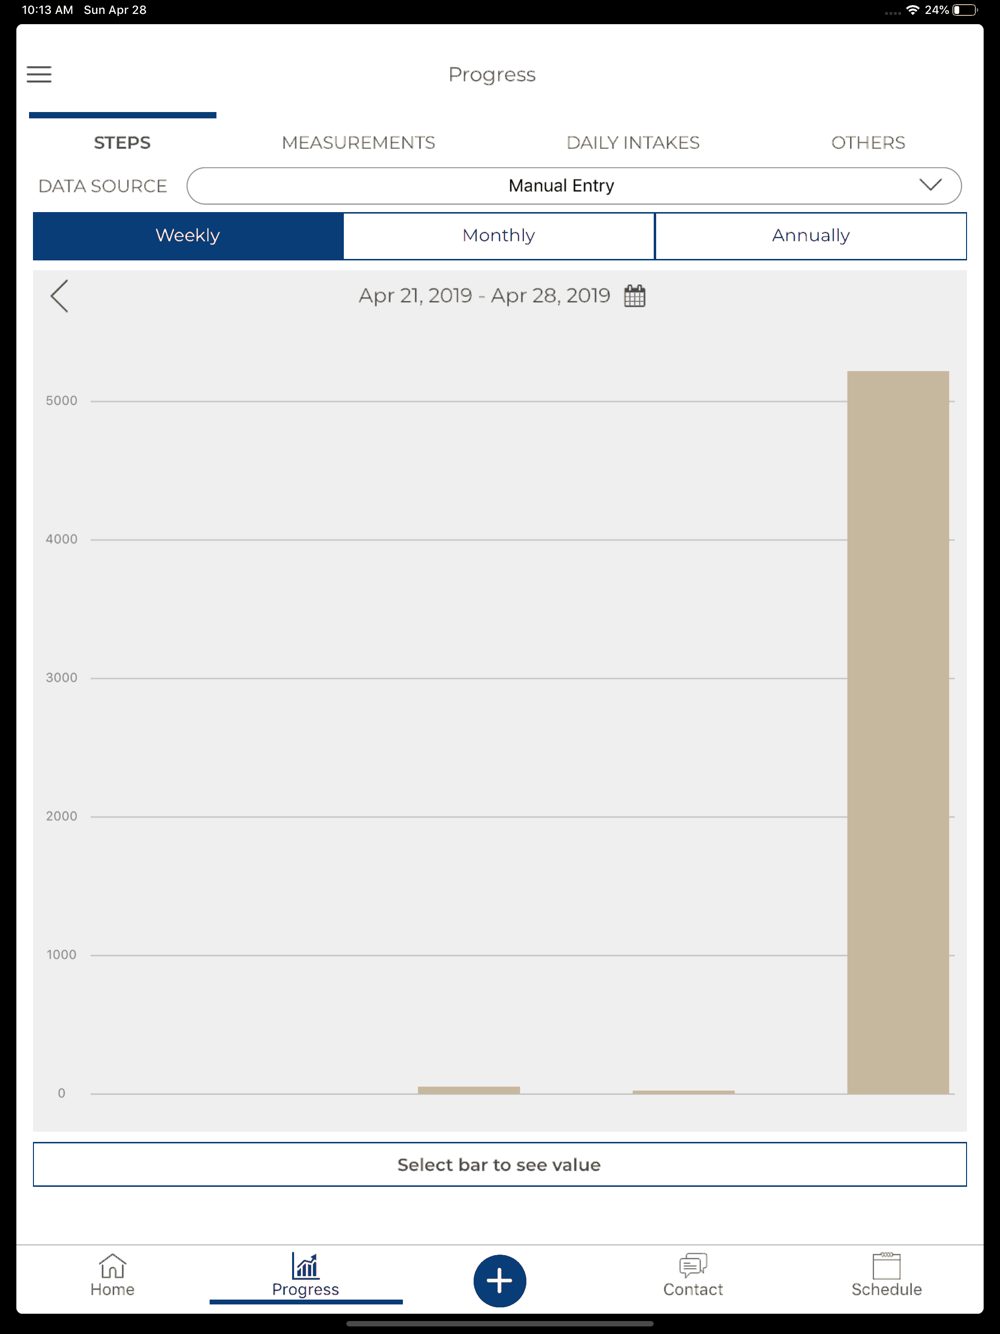Switch to the OTHERS tab

click(x=868, y=143)
